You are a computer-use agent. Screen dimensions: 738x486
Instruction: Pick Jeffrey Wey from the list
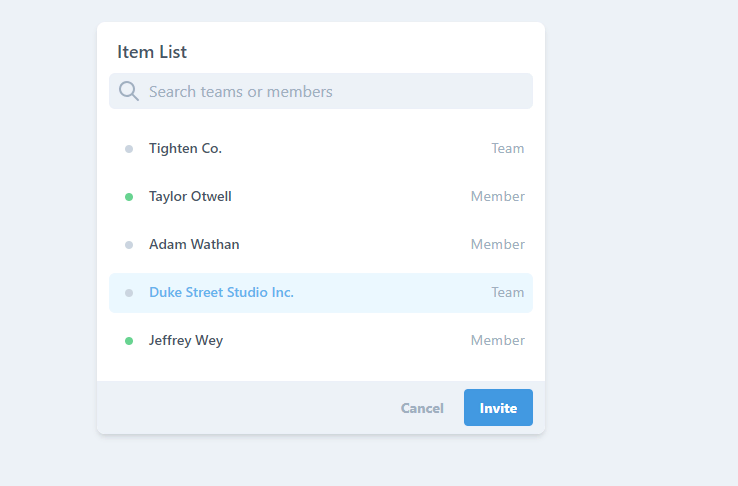321,341
